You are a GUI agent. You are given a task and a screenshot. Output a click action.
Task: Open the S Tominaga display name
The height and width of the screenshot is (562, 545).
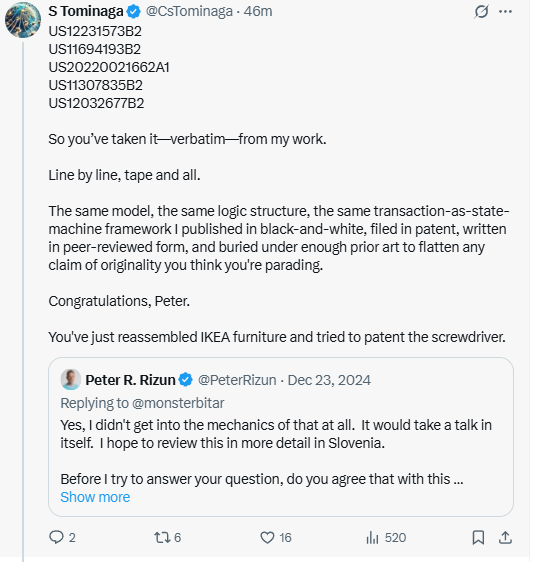click(86, 11)
